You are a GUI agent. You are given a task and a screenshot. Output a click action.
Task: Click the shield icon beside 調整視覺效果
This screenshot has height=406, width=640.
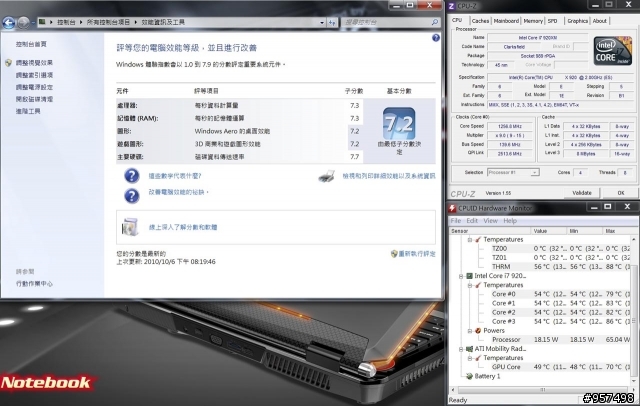[x=8, y=63]
